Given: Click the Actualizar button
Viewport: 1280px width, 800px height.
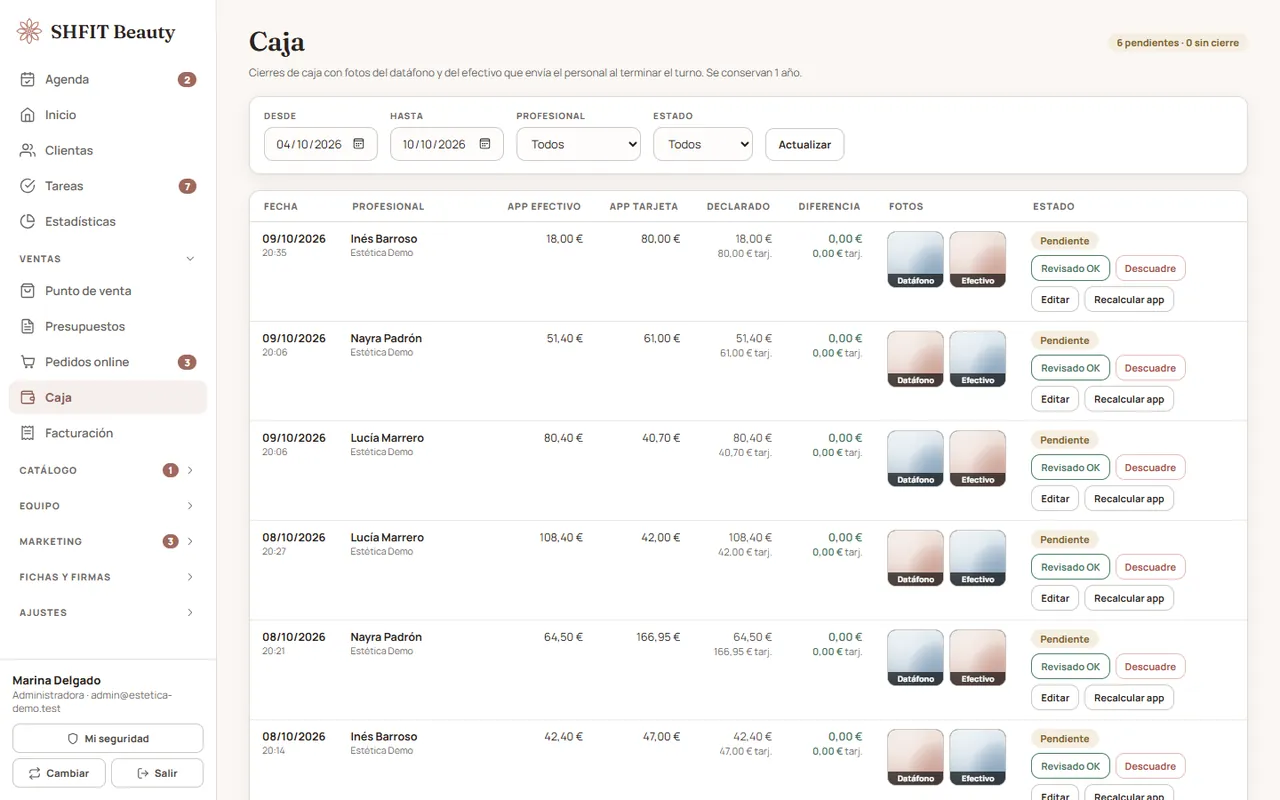Looking at the screenshot, I should tap(805, 144).
